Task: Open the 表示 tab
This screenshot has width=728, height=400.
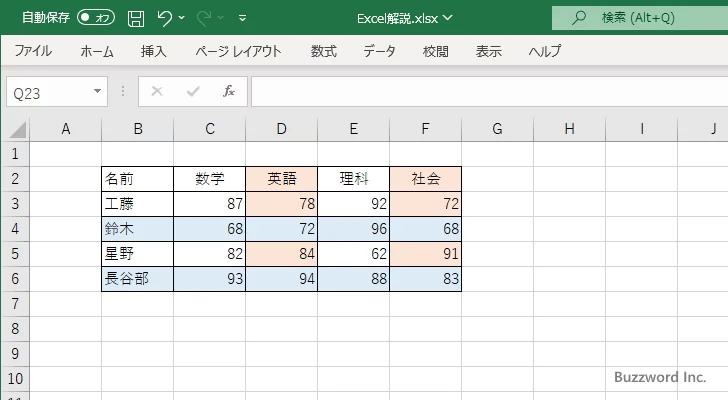Action: click(x=488, y=51)
